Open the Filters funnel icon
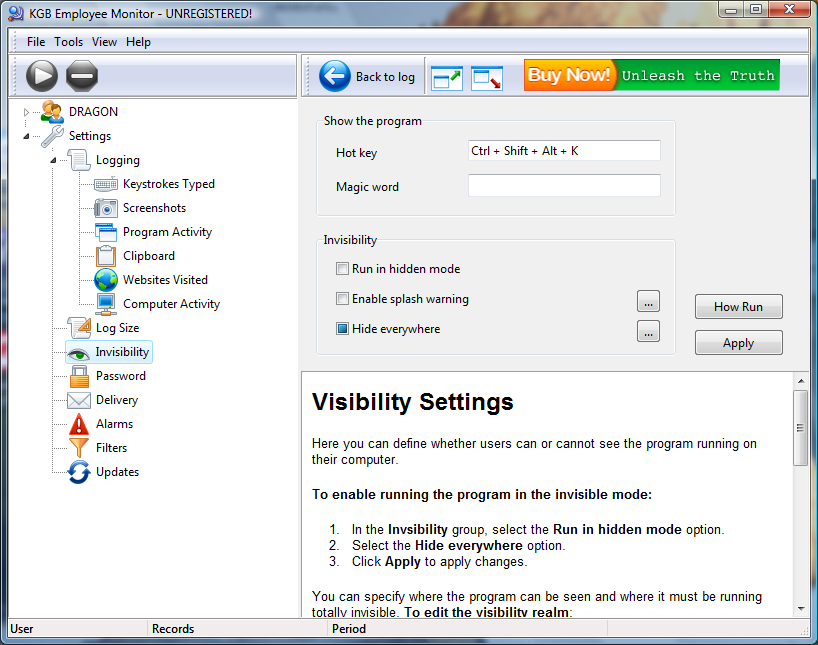The width and height of the screenshot is (818, 645). (79, 448)
